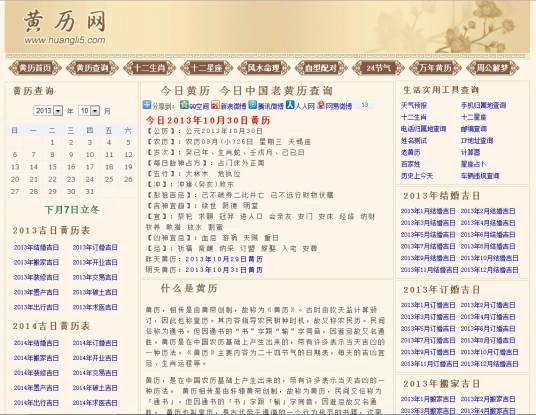Open the 万年黄历 navigation tab
This screenshot has width=536, height=415.
pyautogui.click(x=435, y=68)
